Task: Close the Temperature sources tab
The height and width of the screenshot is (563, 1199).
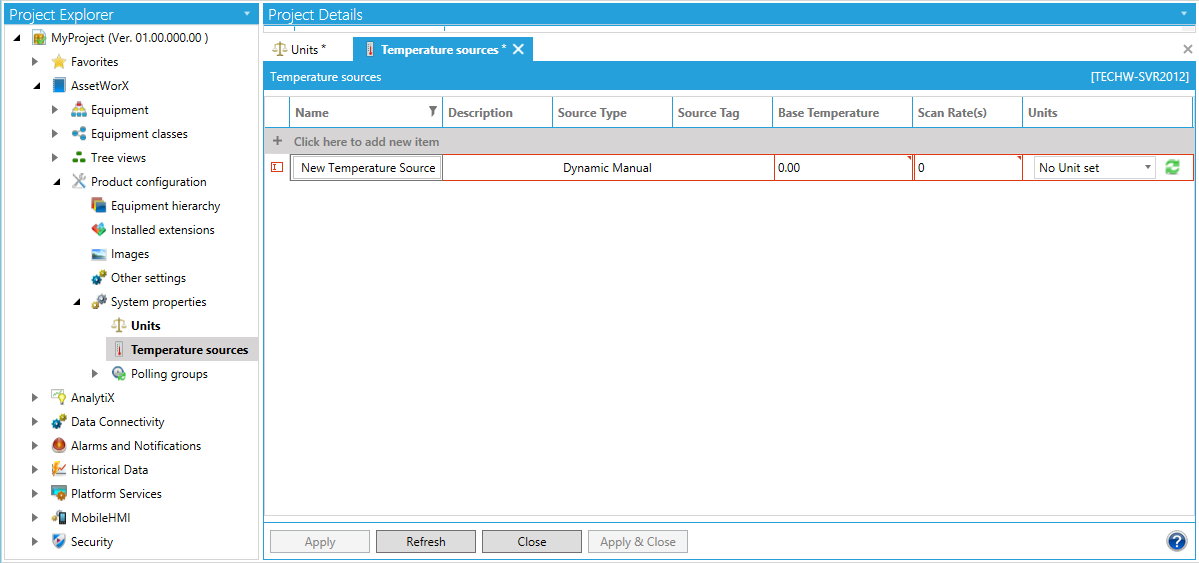Action: (x=519, y=49)
